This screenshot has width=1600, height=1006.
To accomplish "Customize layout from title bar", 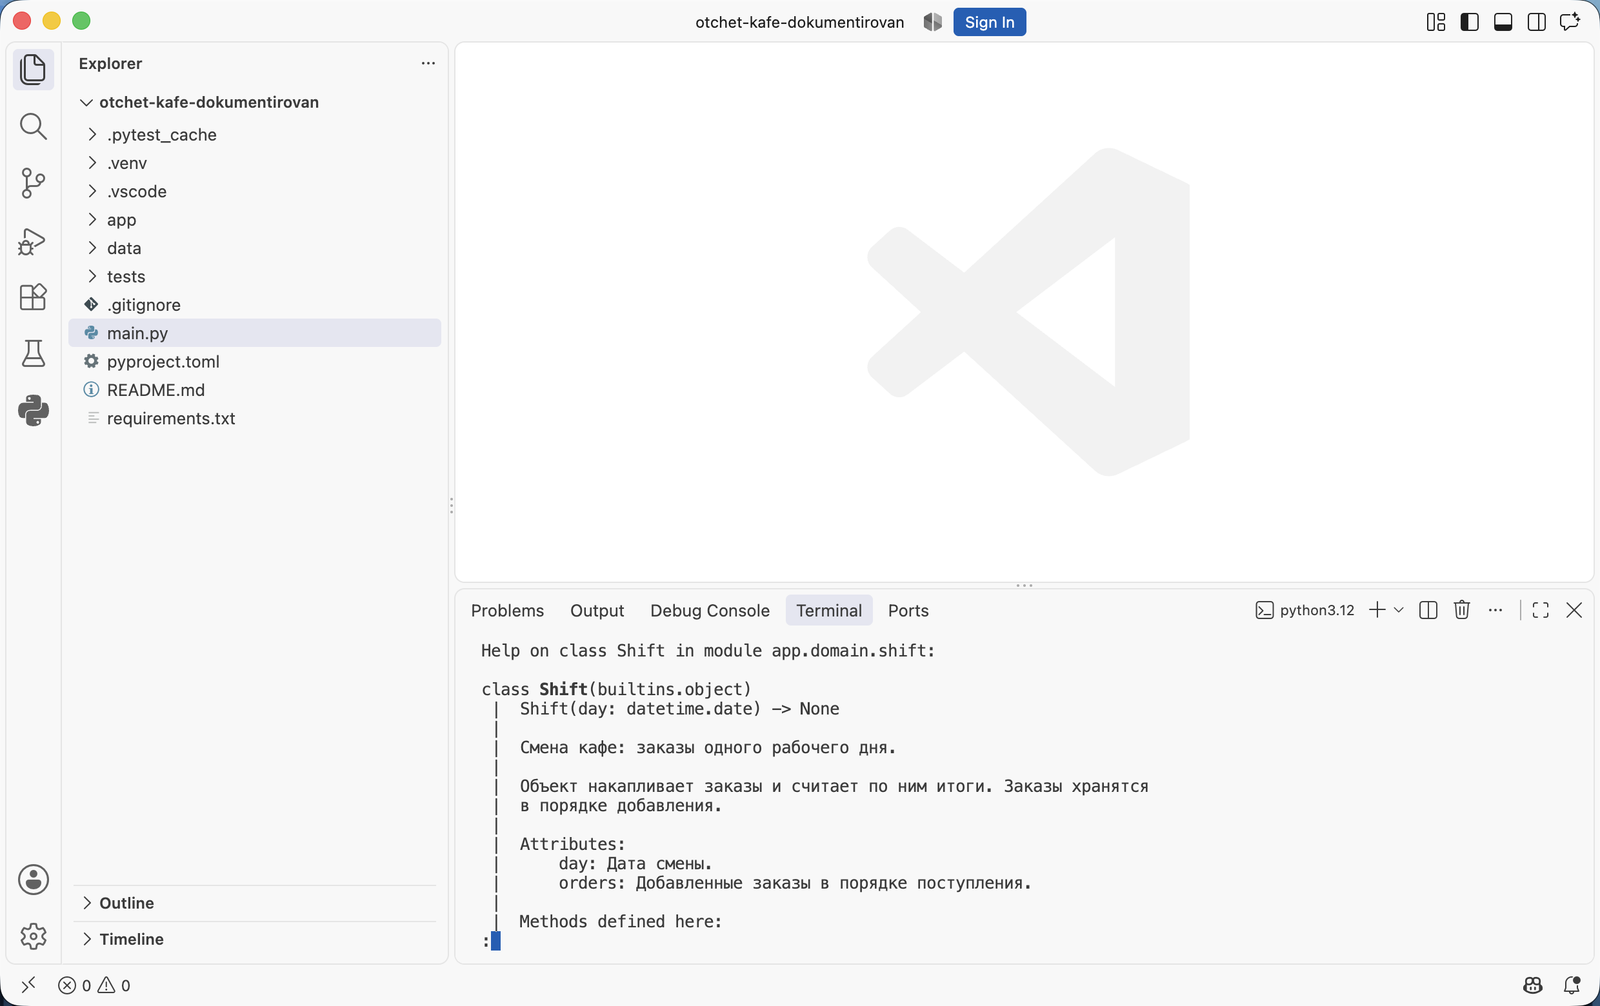I will point(1436,22).
